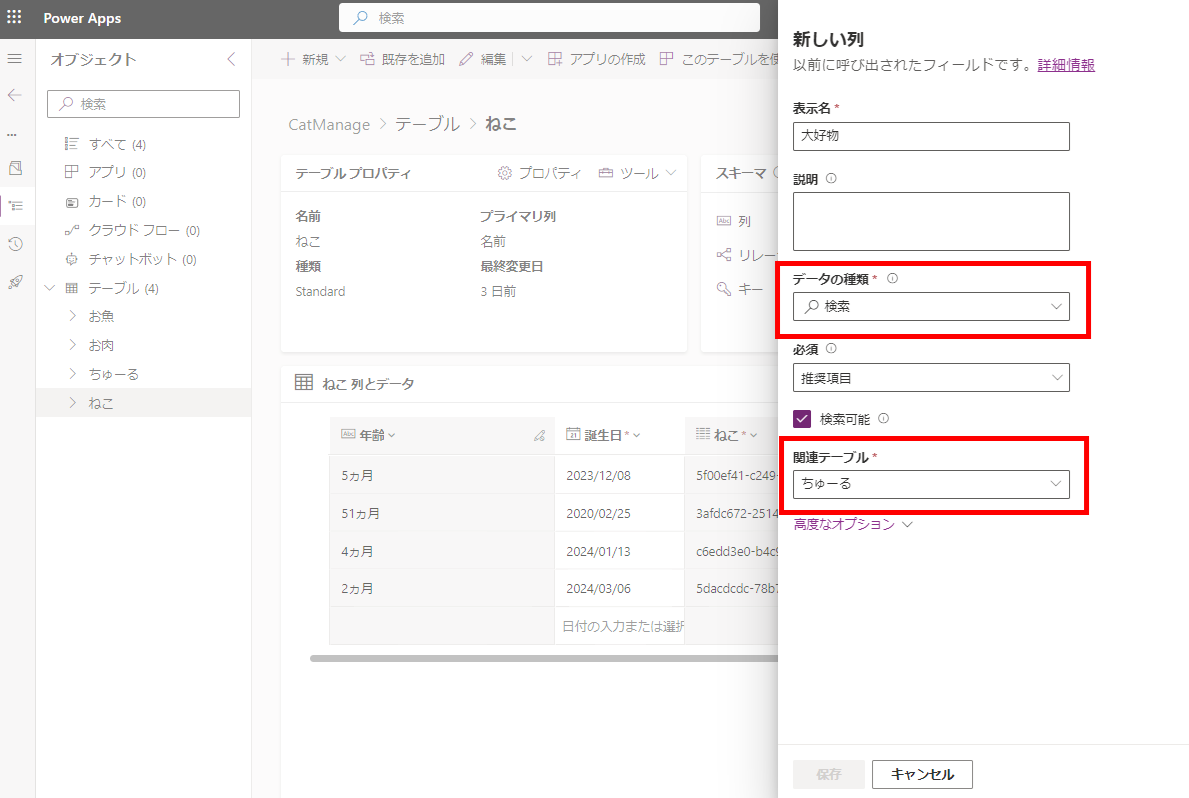Toggle the 検索可能 checkbox

[x=802, y=419]
